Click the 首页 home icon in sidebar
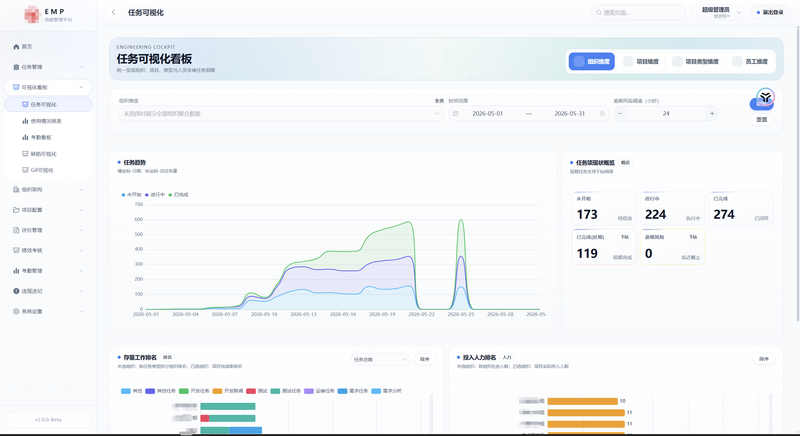Viewport: 800px width, 436px height. (x=16, y=46)
